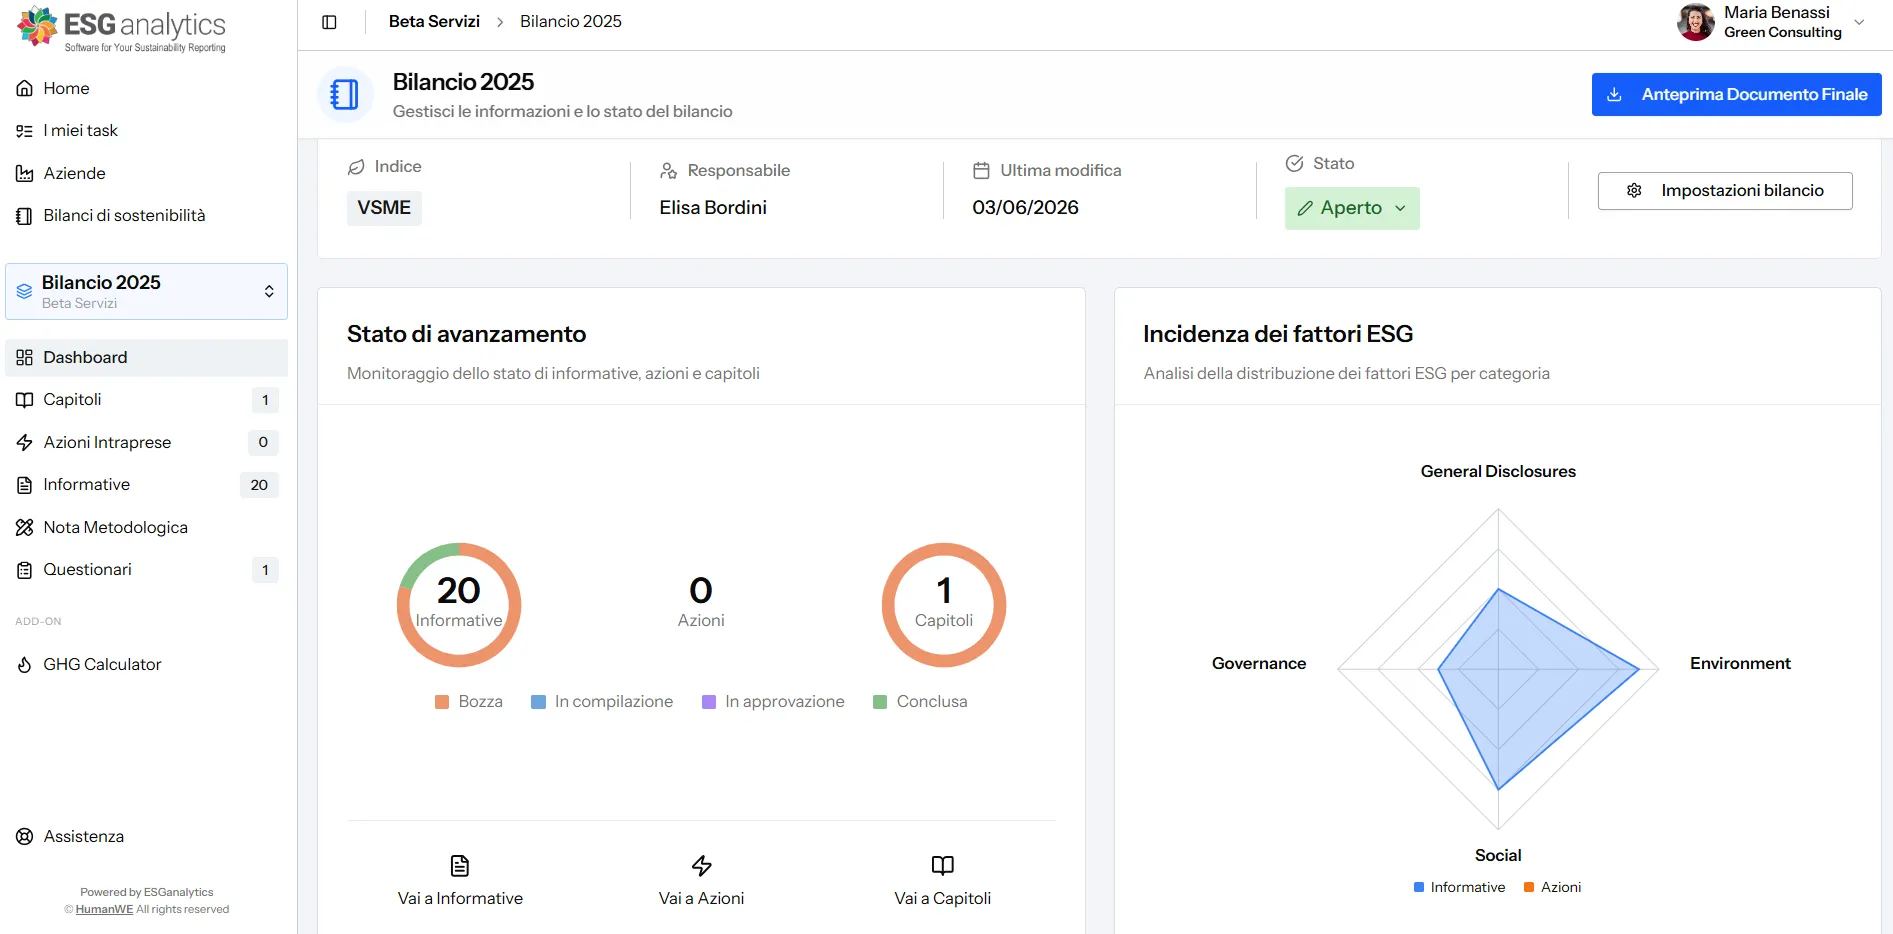Open the Maria Benassi user menu chevron
The width and height of the screenshot is (1893, 934).
[1859, 22]
